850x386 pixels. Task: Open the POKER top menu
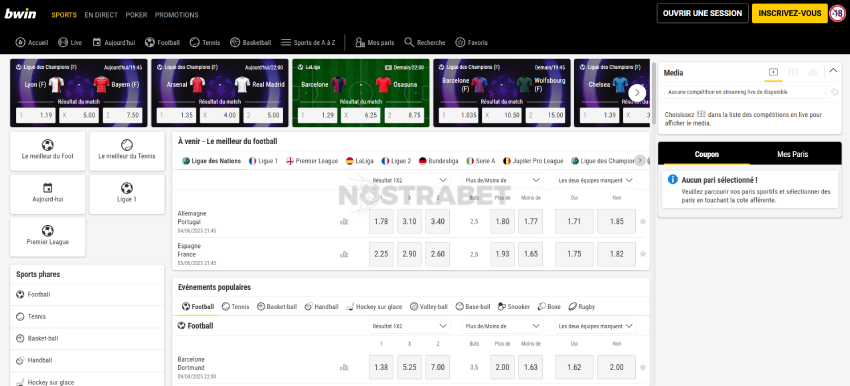tap(136, 15)
